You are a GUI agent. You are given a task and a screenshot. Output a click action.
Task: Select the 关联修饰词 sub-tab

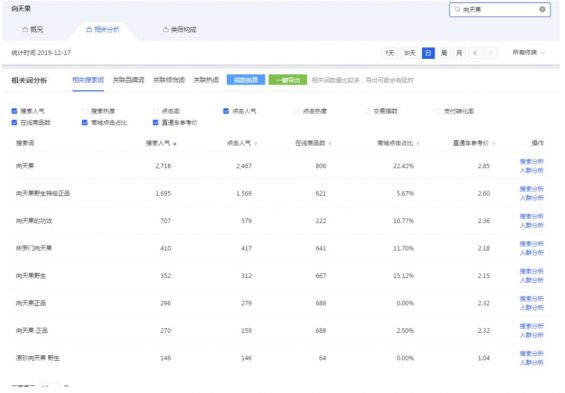(x=169, y=80)
